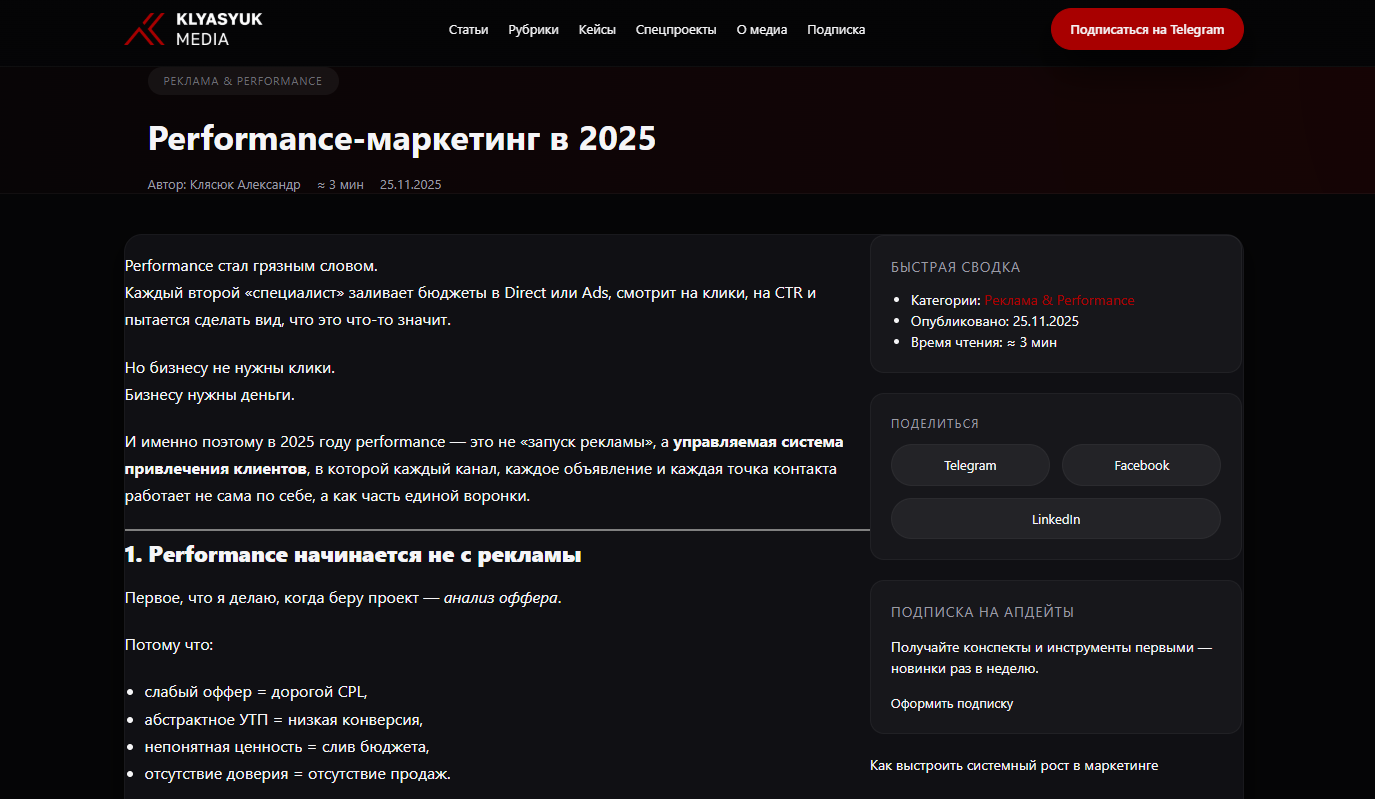The height and width of the screenshot is (799, 1375).
Task: Open the Рубрики navigation item
Action: (x=532, y=29)
